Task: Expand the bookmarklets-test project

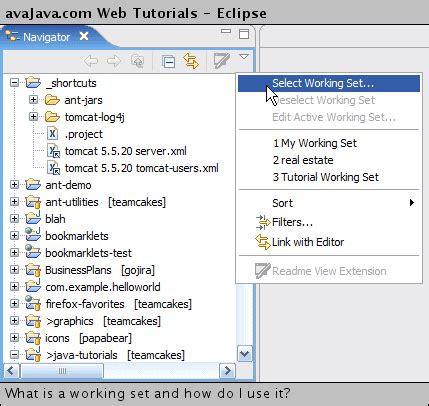Action: (14, 252)
